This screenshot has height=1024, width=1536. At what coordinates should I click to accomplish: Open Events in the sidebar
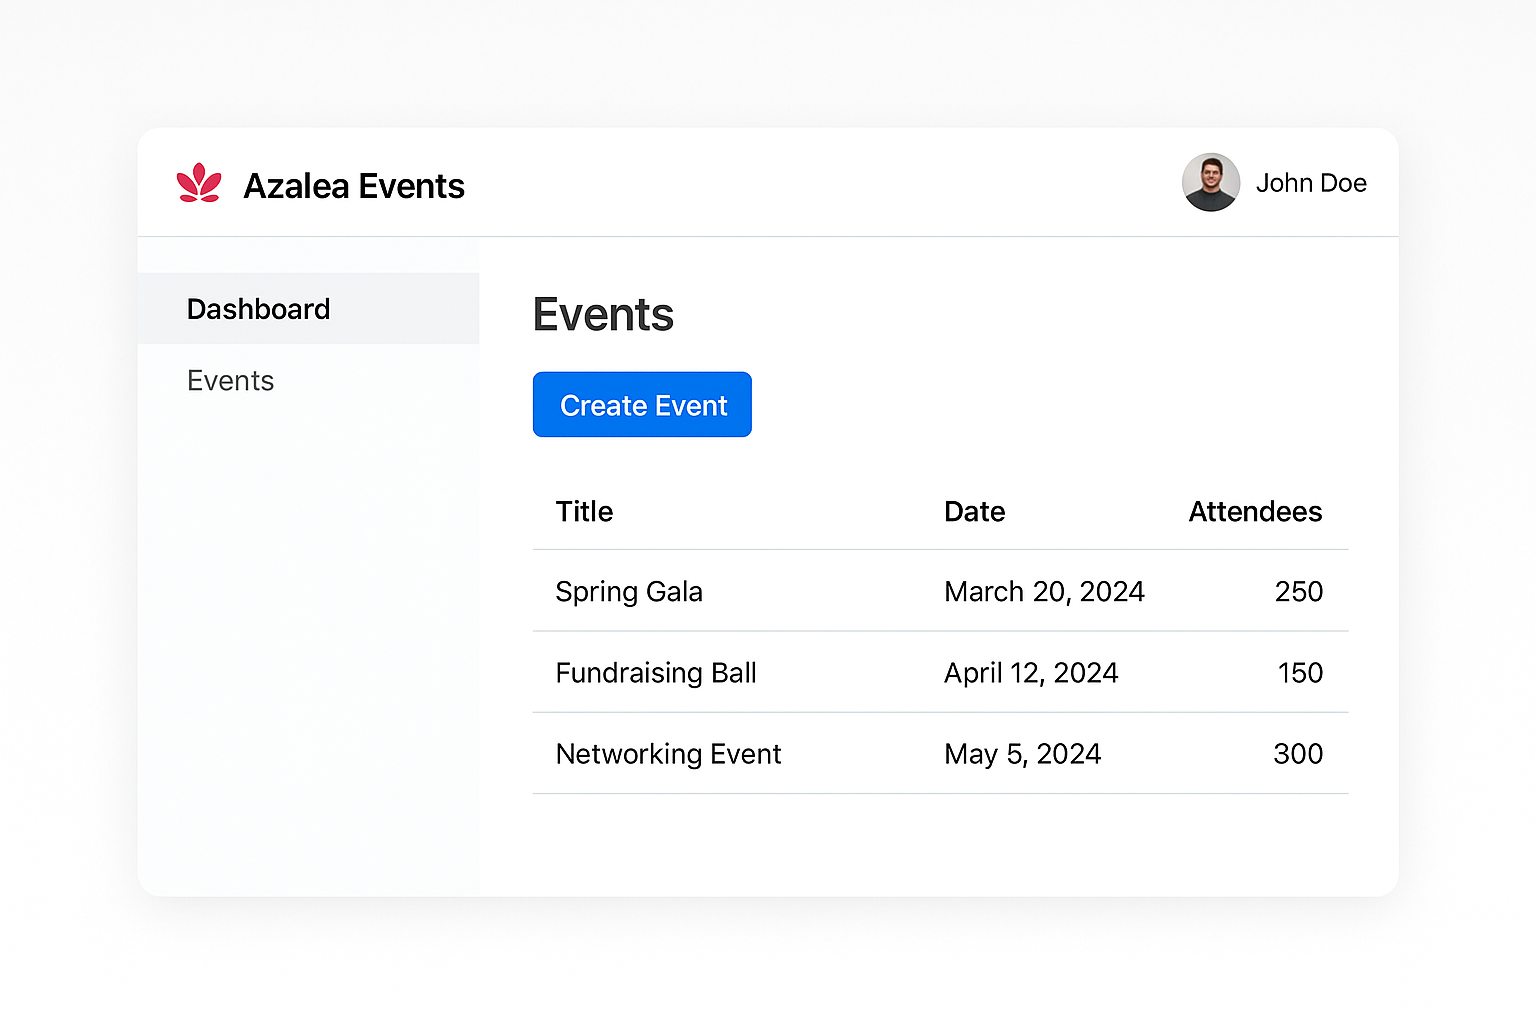(x=231, y=381)
